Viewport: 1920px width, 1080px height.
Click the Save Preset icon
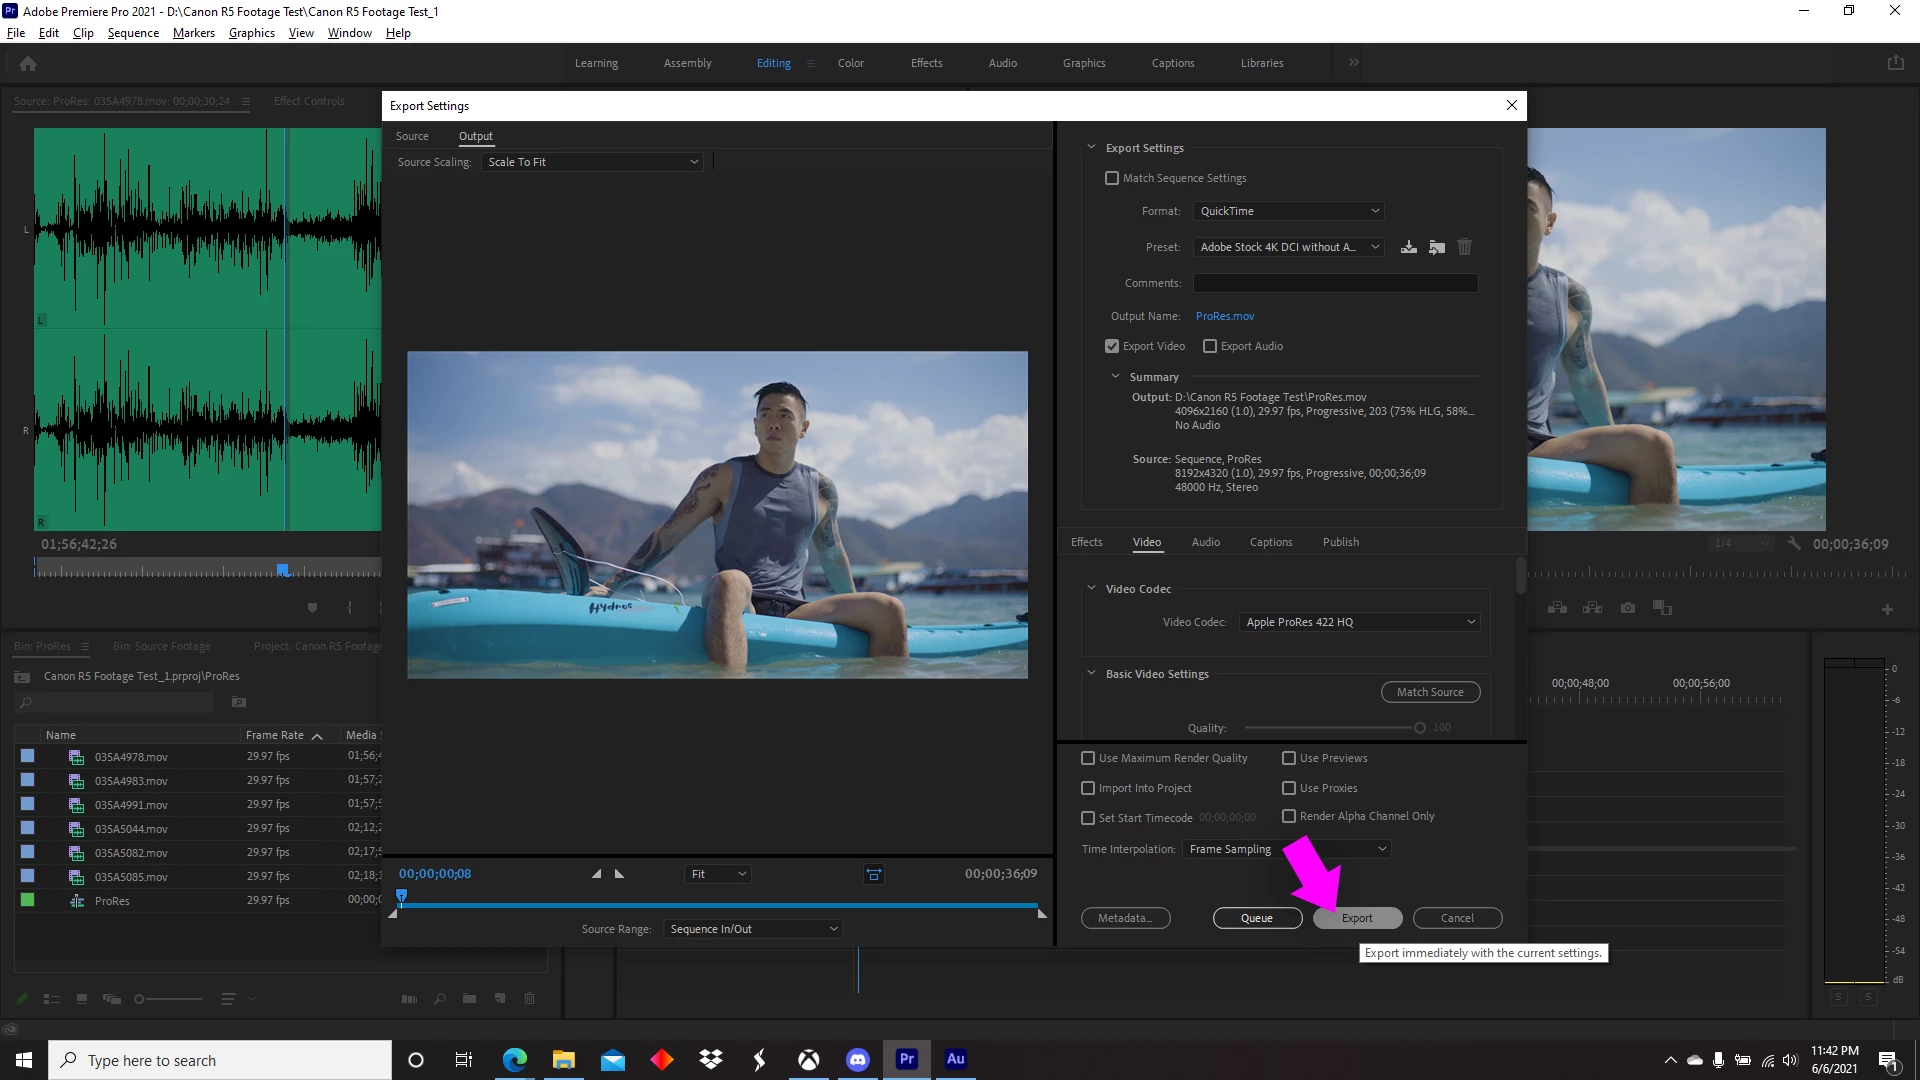pos(1408,247)
